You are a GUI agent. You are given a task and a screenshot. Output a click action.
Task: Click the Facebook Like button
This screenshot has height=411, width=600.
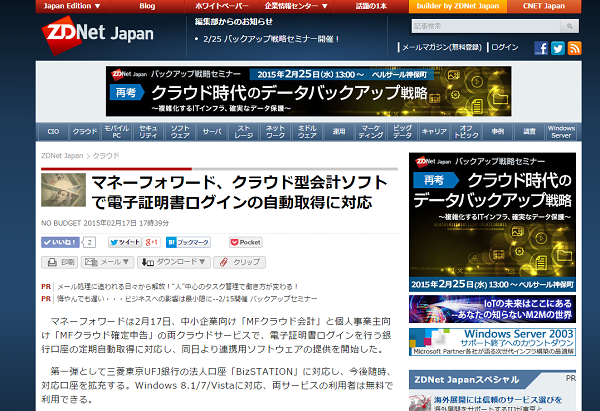pyautogui.click(x=60, y=242)
